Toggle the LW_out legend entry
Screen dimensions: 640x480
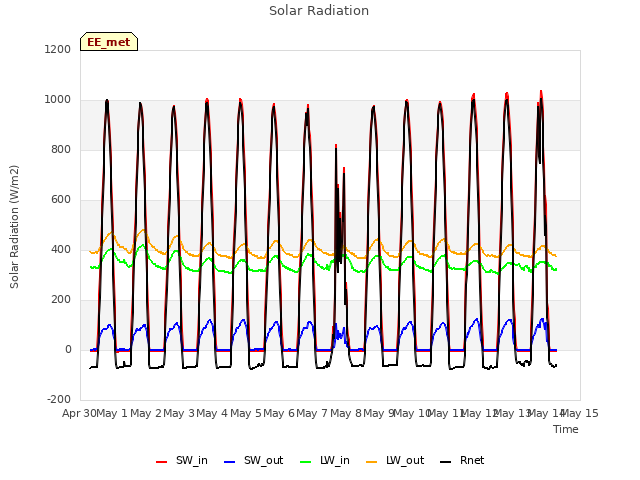pos(395,460)
